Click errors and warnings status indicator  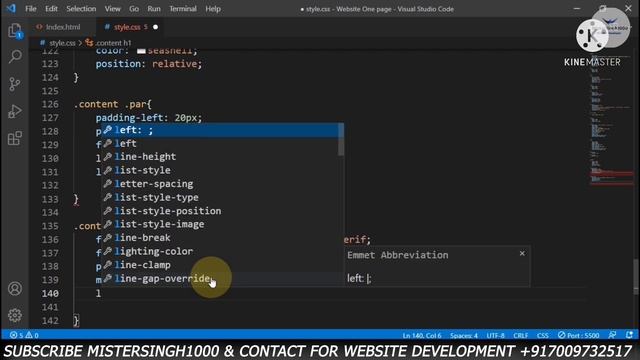coord(24,335)
